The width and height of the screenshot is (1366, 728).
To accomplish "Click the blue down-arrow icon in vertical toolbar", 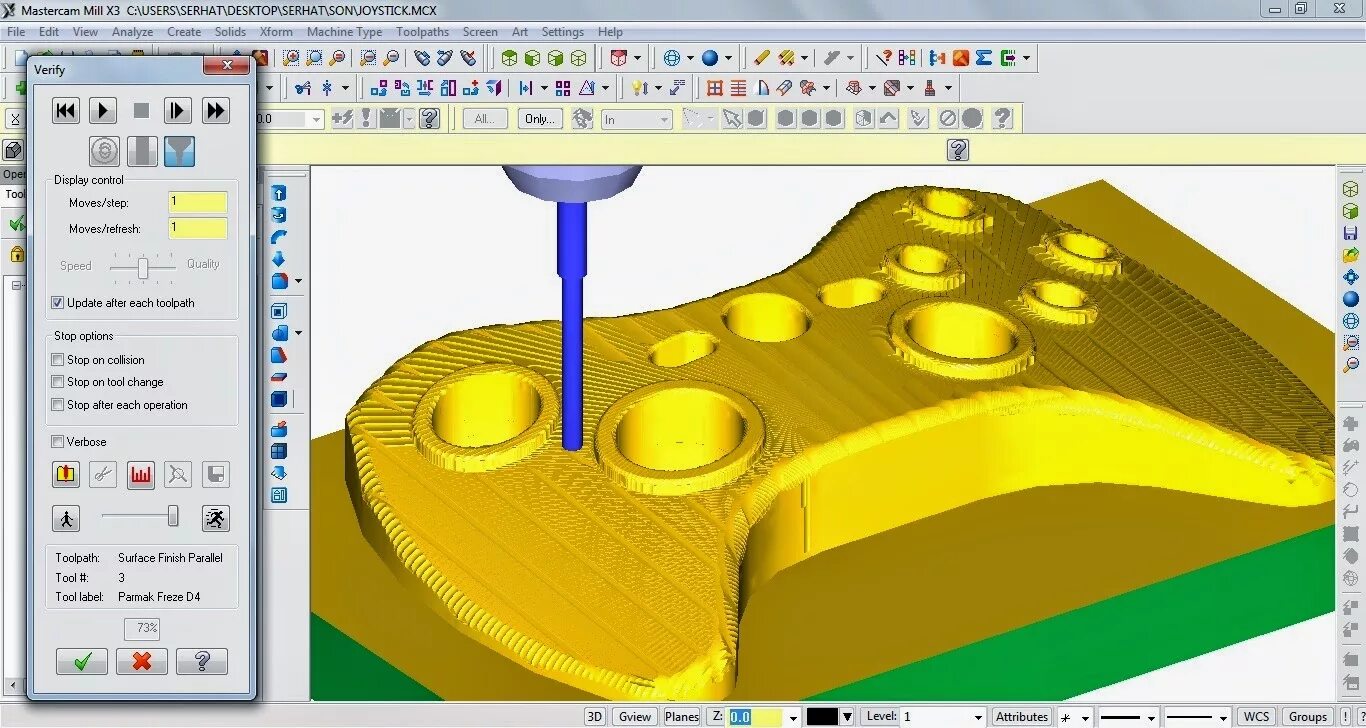I will click(x=279, y=258).
